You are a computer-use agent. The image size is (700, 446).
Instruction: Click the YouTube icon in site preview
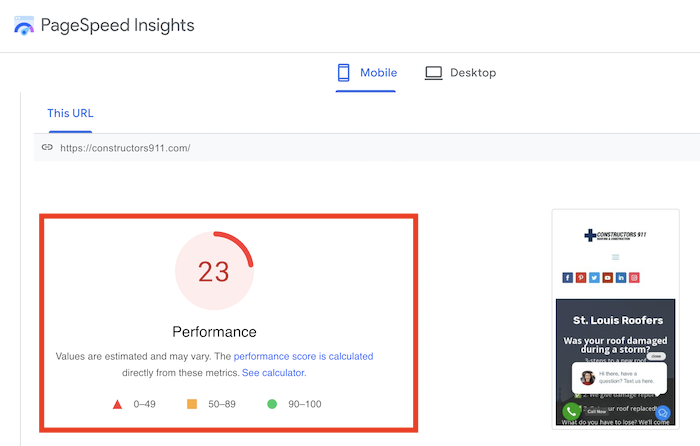[x=607, y=277]
